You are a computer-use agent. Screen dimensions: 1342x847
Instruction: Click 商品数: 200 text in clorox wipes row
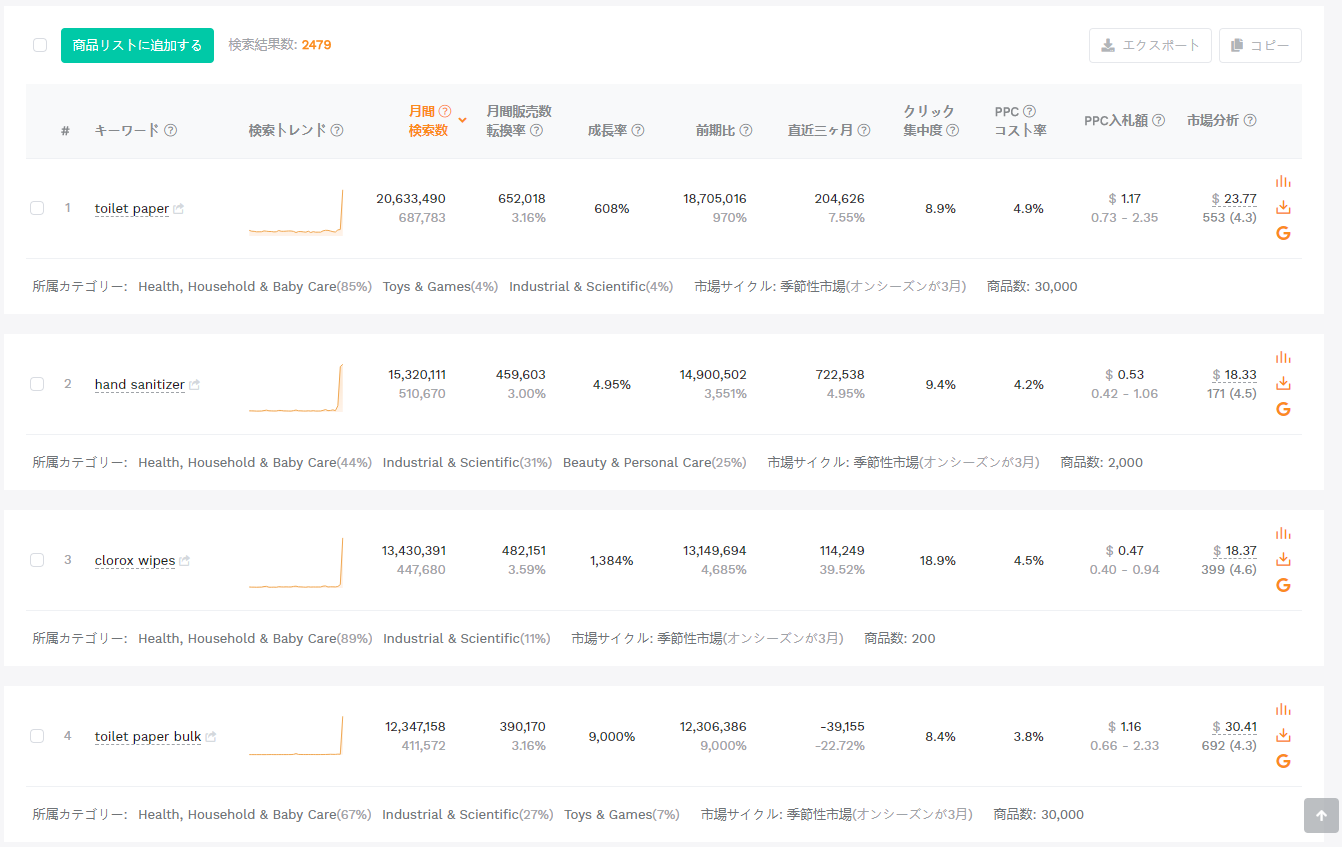point(900,639)
